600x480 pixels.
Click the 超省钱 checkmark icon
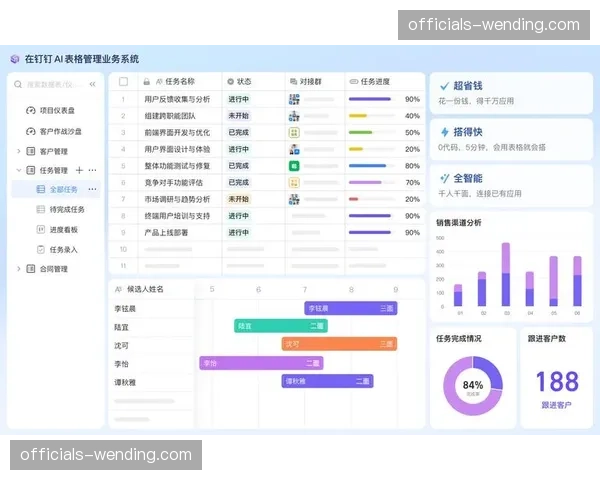tap(444, 86)
